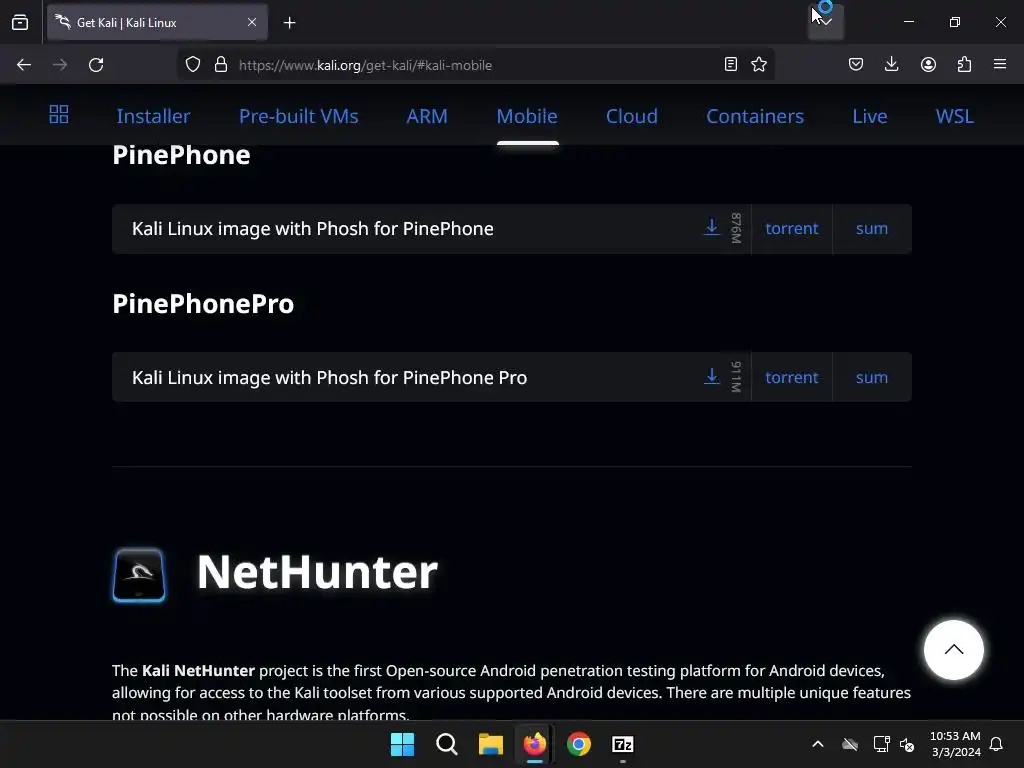Open the Firefox downloads panel
The width and height of the screenshot is (1024, 768).
coord(891,64)
